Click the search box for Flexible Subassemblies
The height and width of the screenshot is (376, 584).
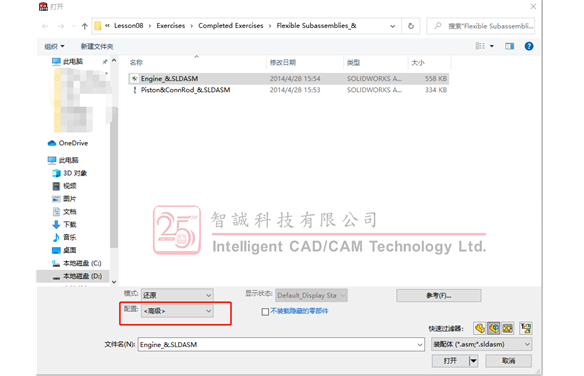coord(481,26)
